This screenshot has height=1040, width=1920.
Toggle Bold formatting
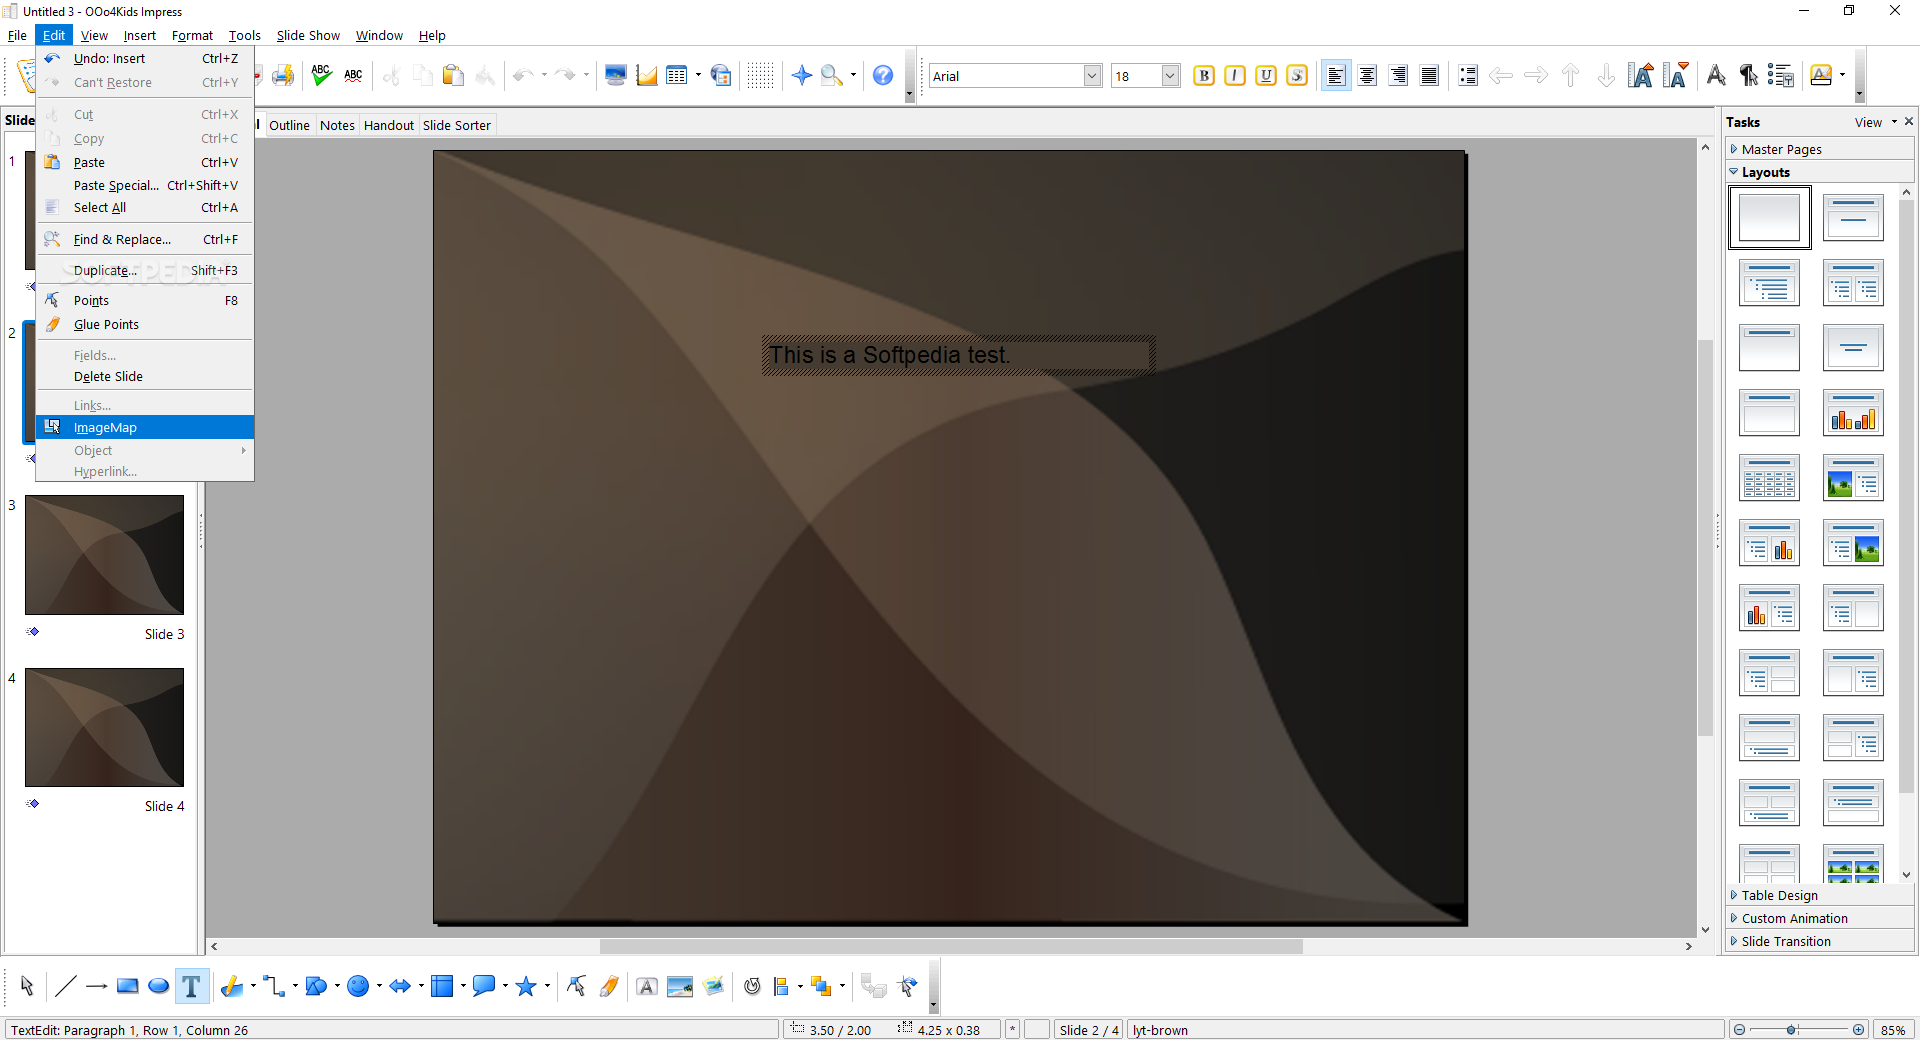(1204, 75)
